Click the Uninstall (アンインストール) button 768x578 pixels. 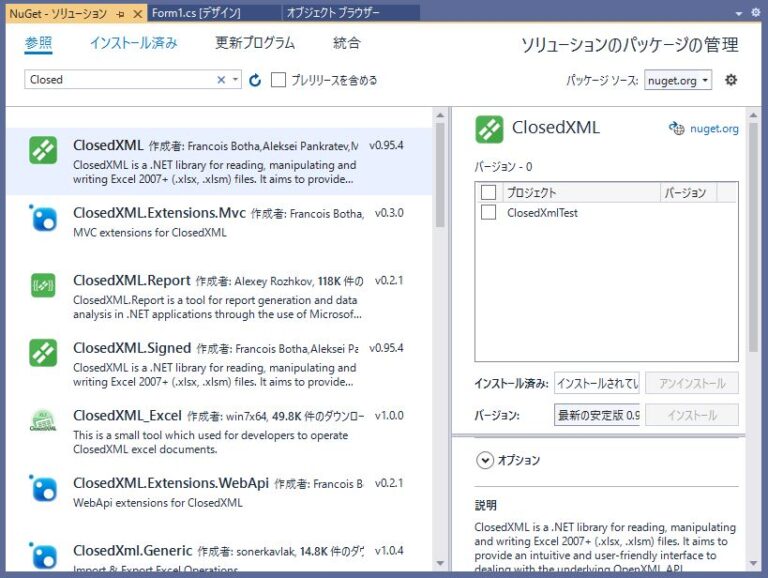click(692, 383)
